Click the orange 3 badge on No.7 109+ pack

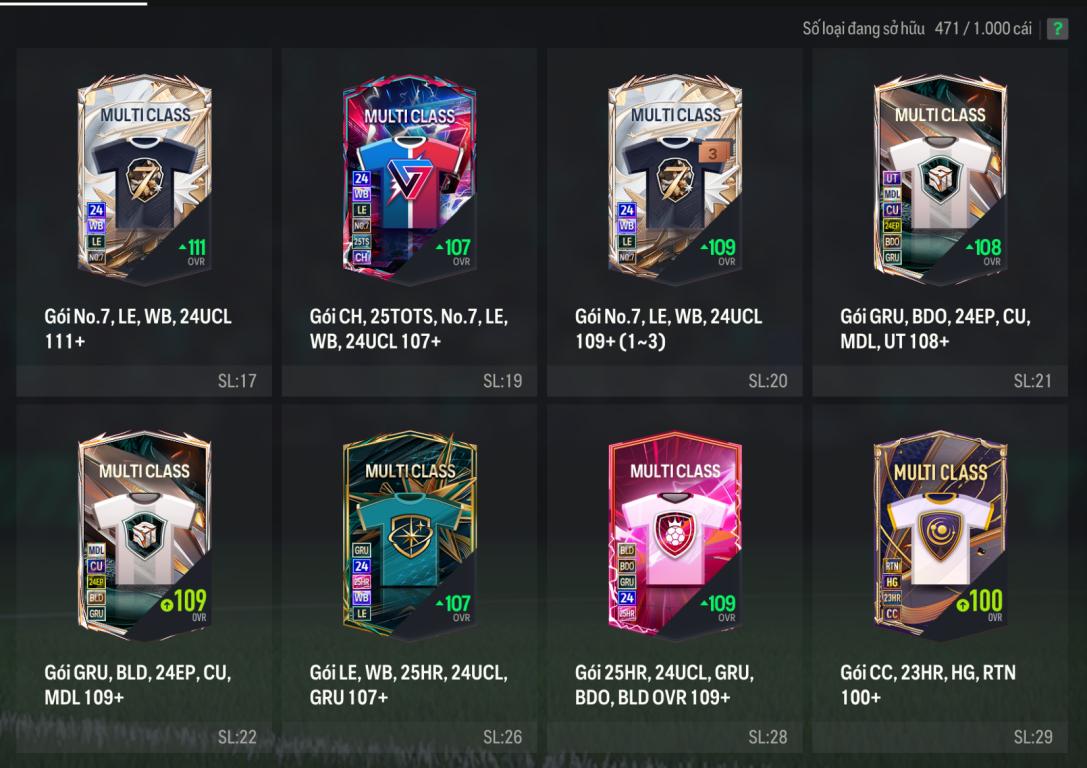(713, 153)
